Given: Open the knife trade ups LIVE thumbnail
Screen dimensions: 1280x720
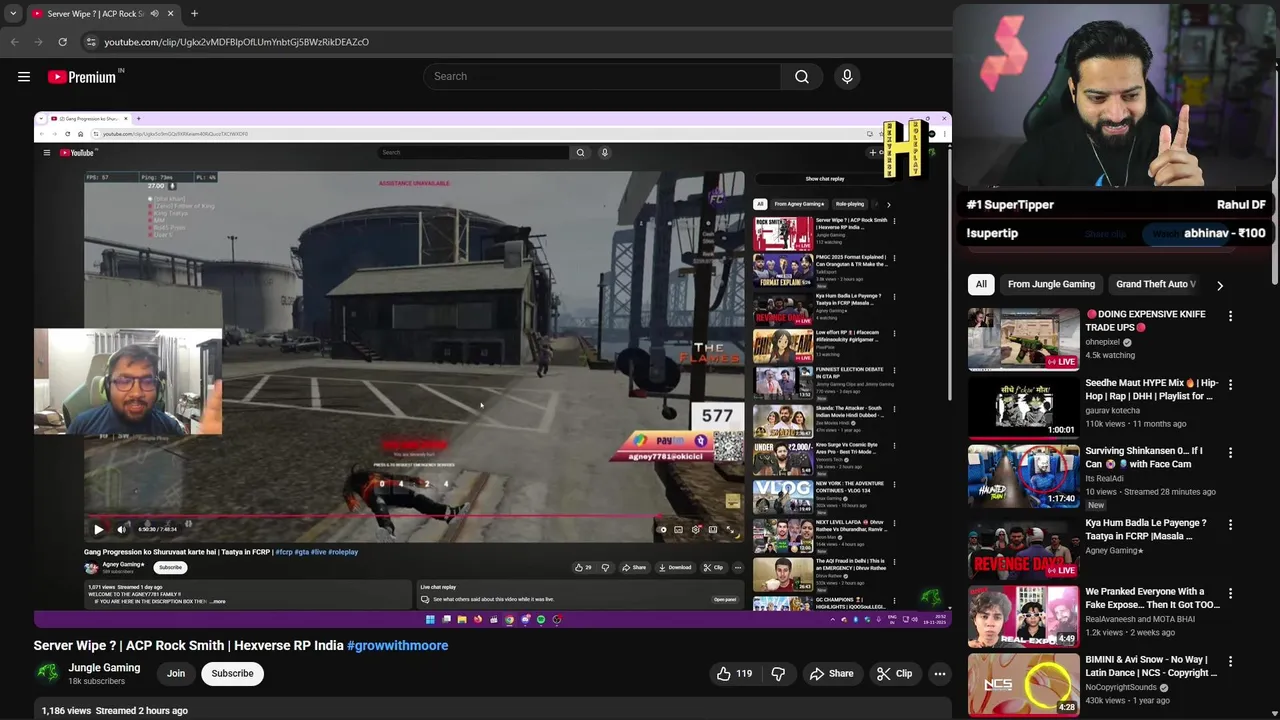Looking at the screenshot, I should [x=1023, y=339].
